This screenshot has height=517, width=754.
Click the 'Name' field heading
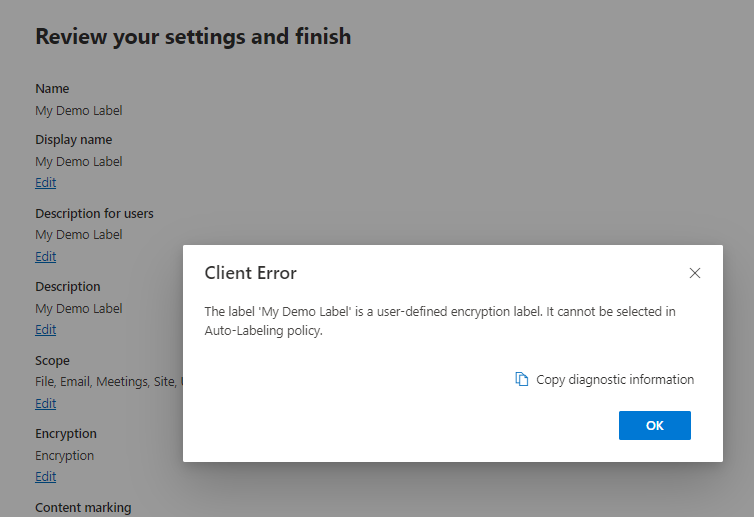point(52,89)
